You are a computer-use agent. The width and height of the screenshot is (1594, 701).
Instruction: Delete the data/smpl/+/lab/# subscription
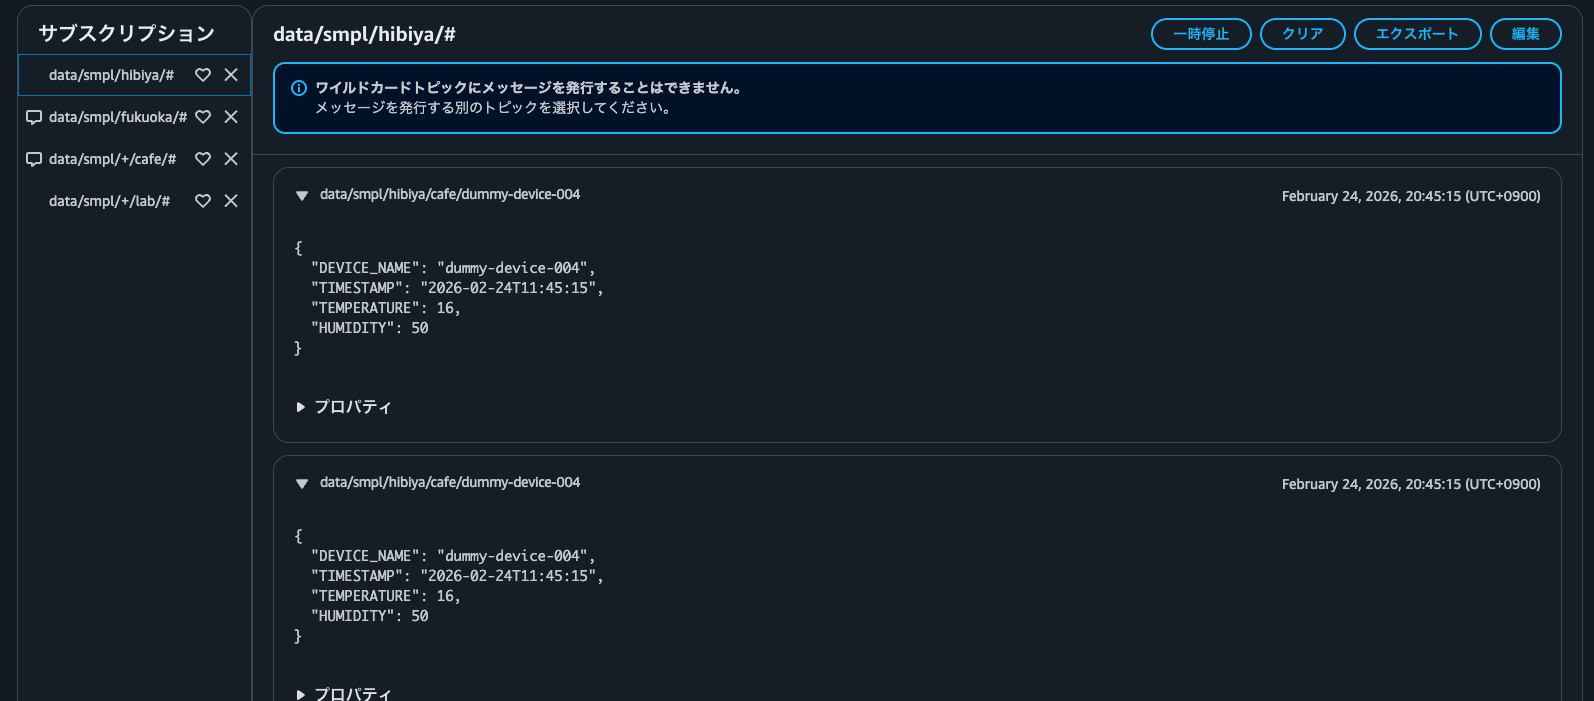(231, 201)
